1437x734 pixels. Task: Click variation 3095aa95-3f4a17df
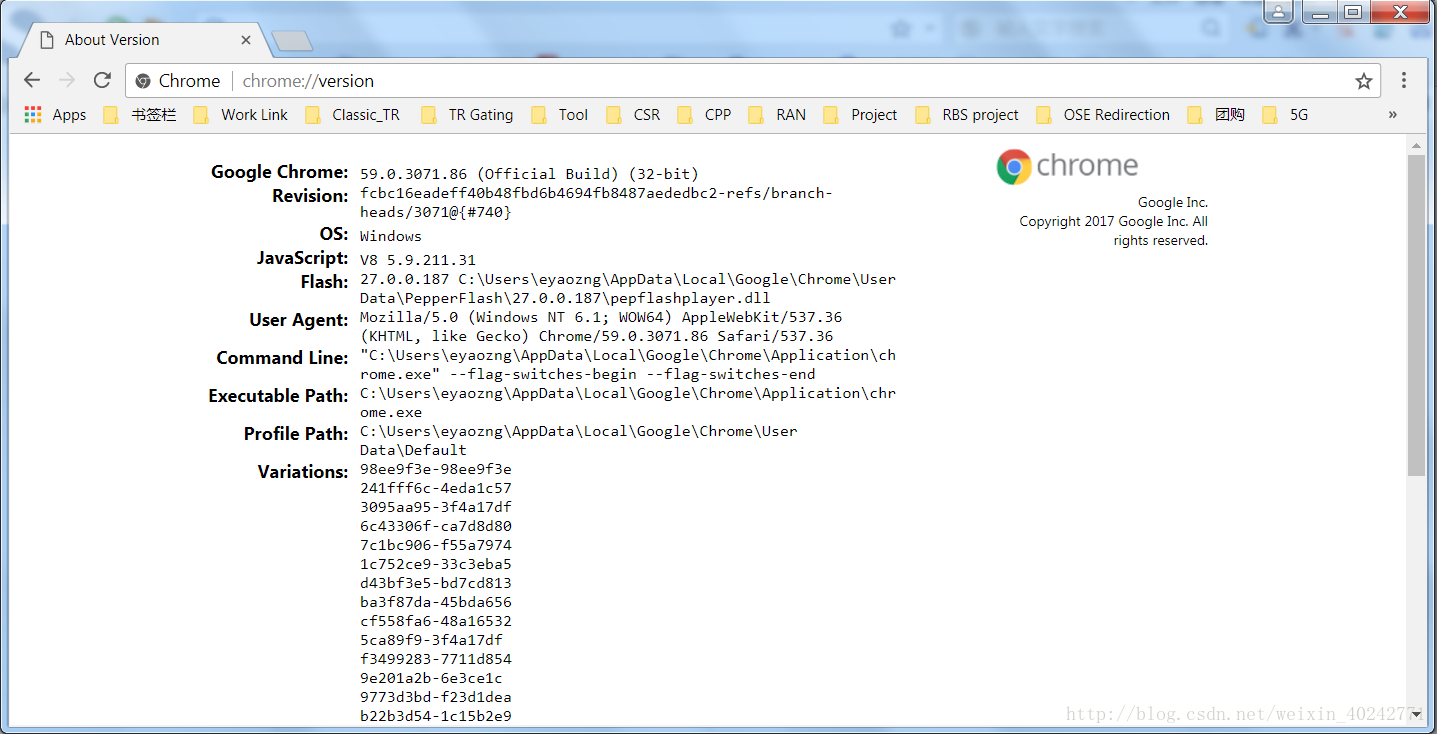point(436,507)
